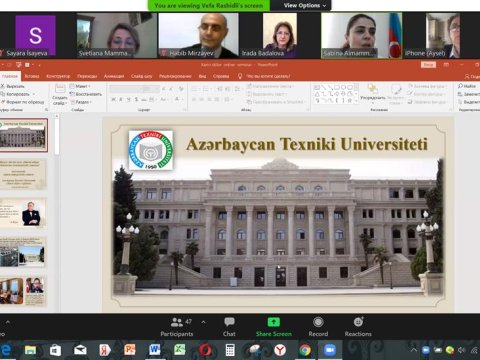Click the Упорядочить arrange button

coord(373,93)
